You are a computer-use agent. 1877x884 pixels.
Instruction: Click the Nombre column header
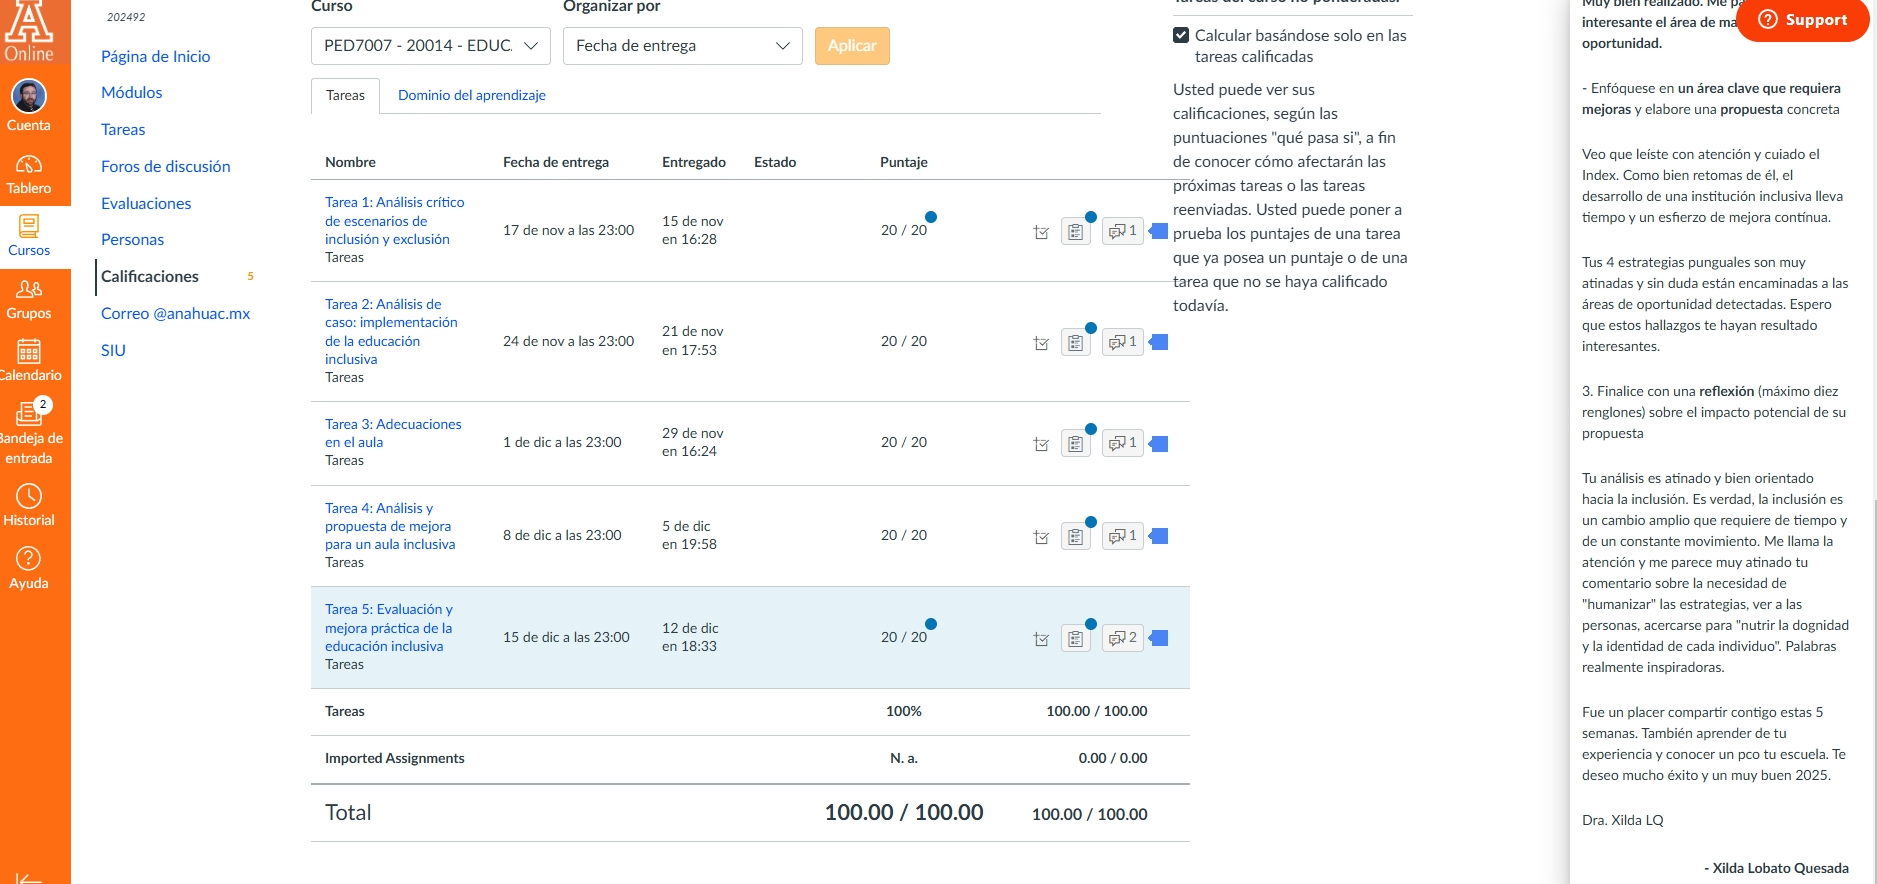351,162
